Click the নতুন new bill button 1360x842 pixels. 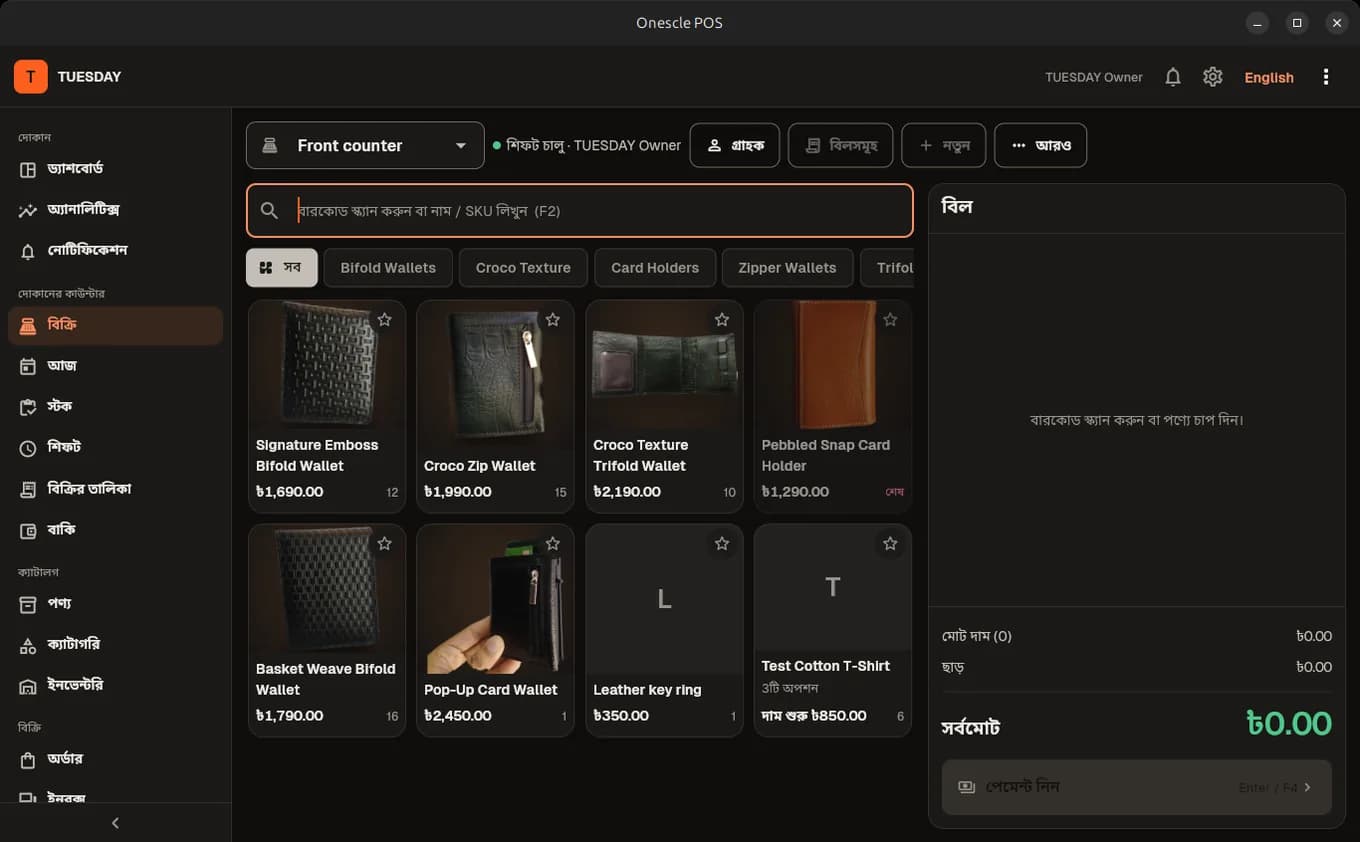point(943,146)
